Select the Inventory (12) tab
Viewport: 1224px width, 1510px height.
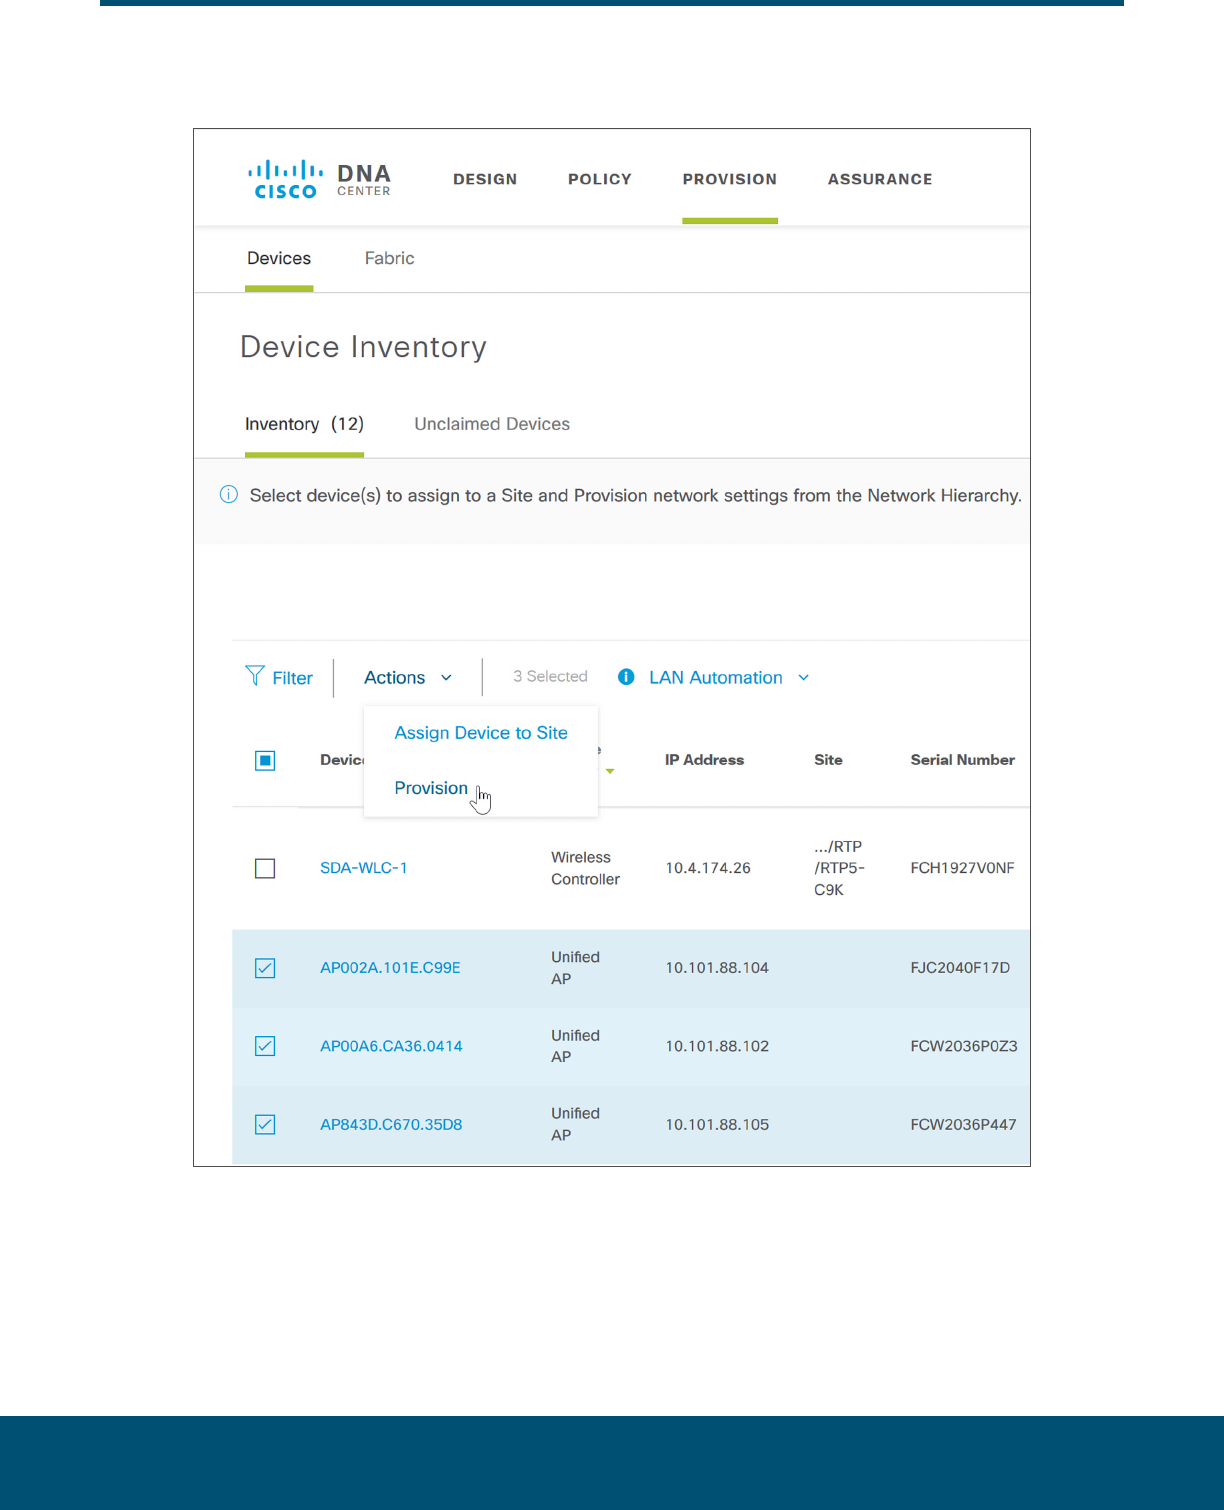coord(304,424)
